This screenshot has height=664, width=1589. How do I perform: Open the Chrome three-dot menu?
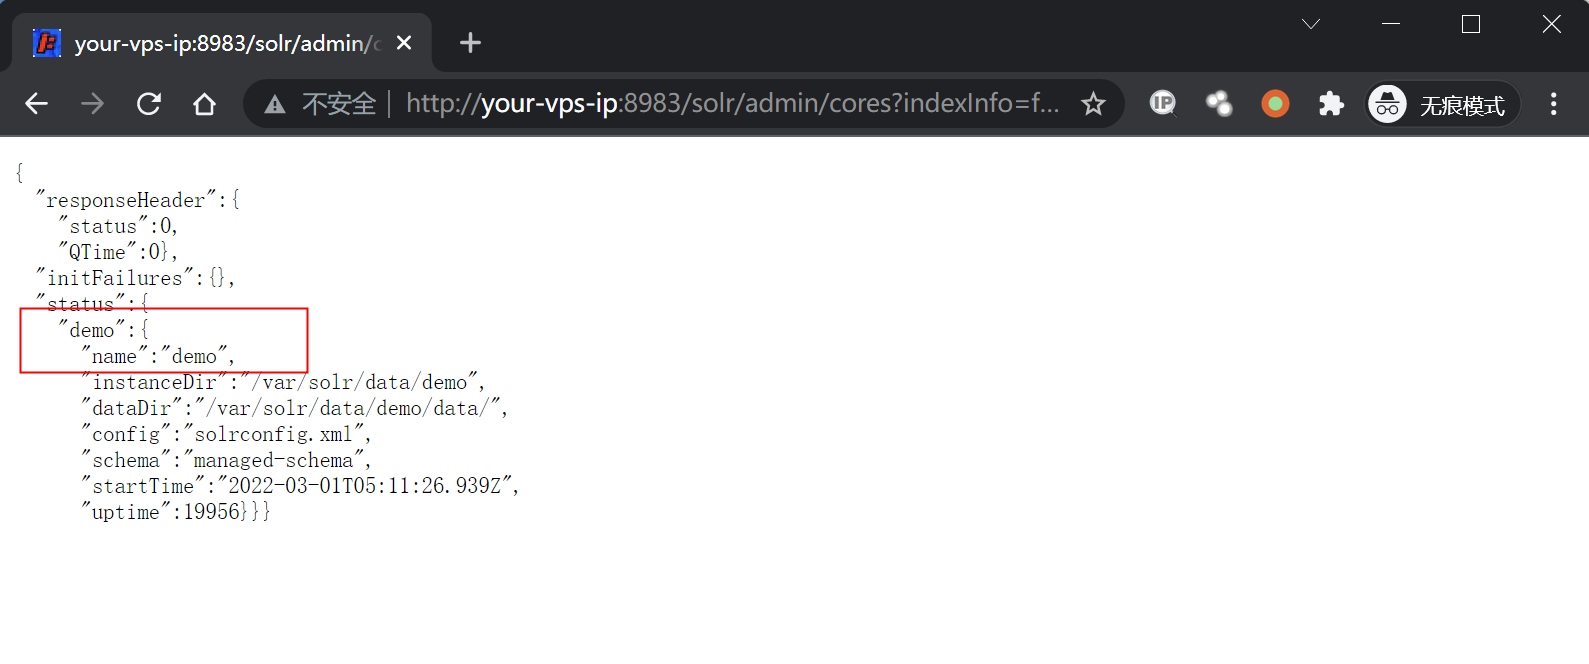pyautogui.click(x=1553, y=104)
